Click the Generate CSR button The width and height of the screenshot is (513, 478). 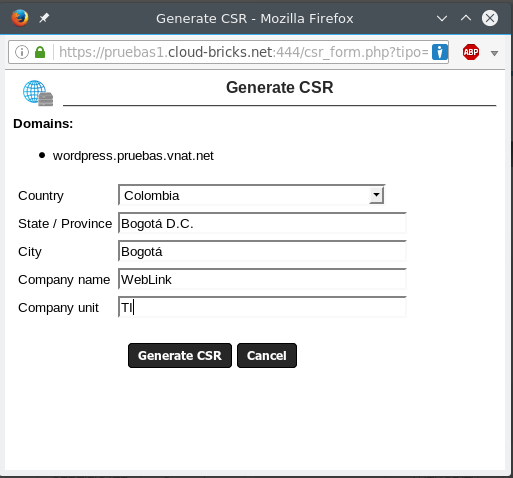[x=180, y=356]
